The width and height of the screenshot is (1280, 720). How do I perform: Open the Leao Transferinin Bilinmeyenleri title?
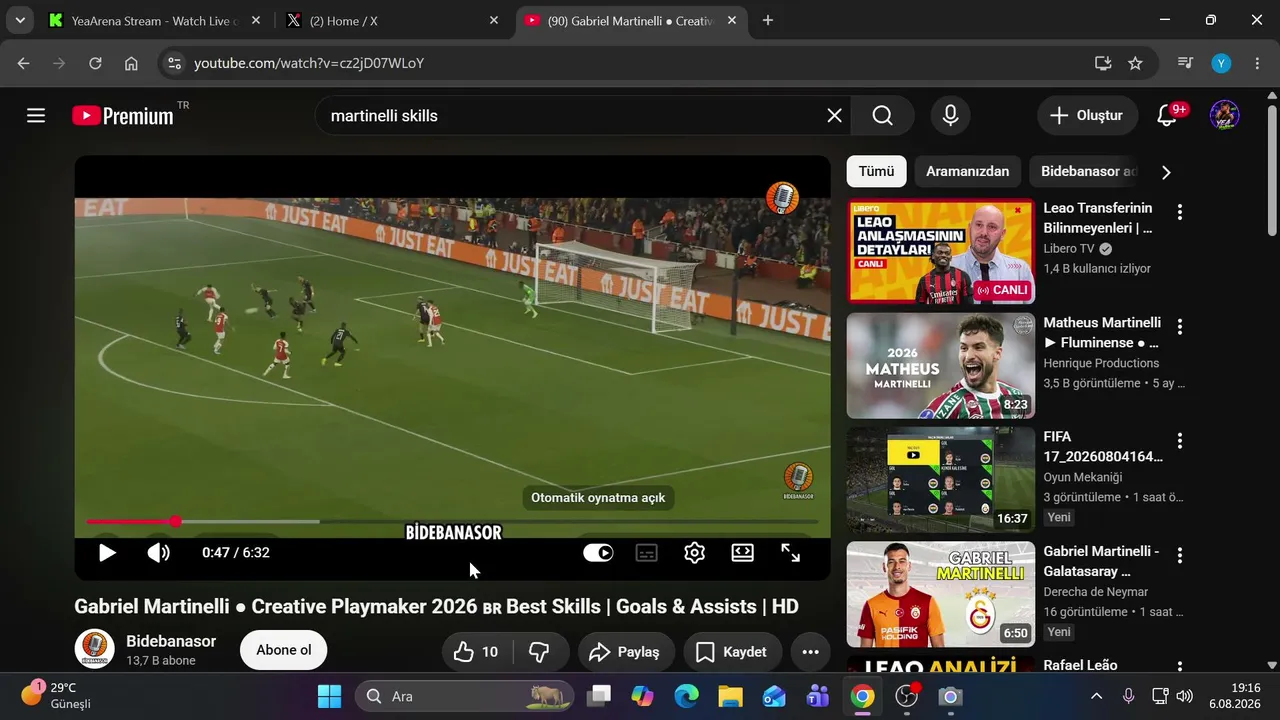[1098, 218]
